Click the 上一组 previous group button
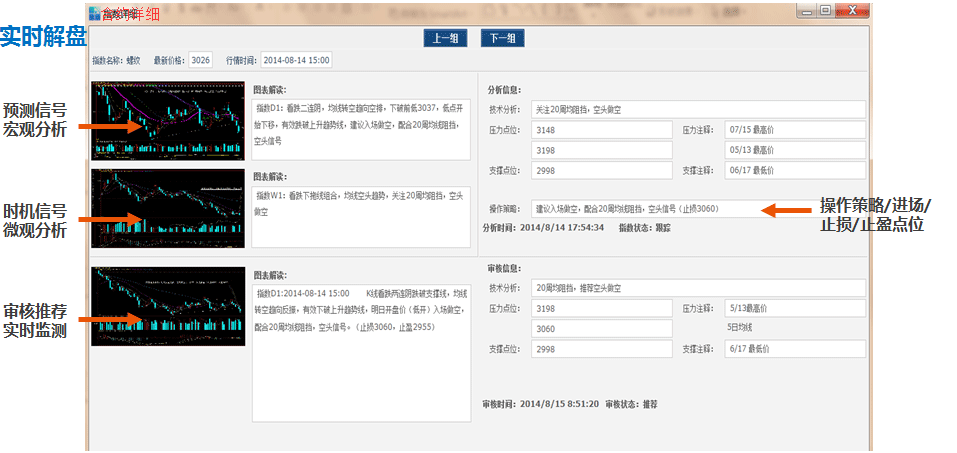 [x=446, y=38]
